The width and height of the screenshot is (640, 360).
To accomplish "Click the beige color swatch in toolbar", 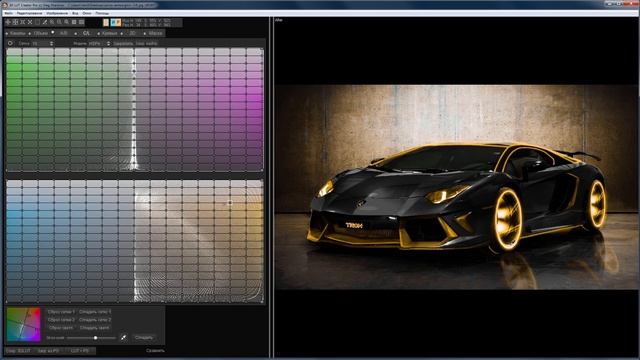I will point(106,22).
